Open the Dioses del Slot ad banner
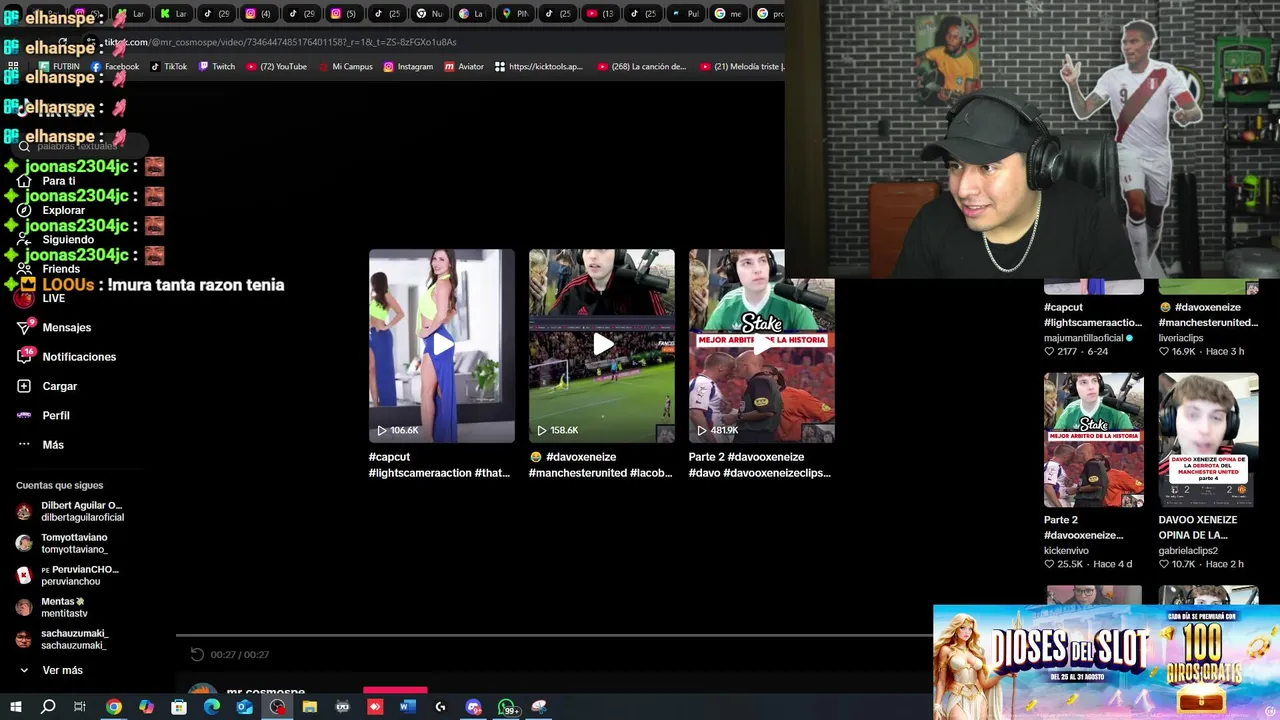 pos(1106,662)
